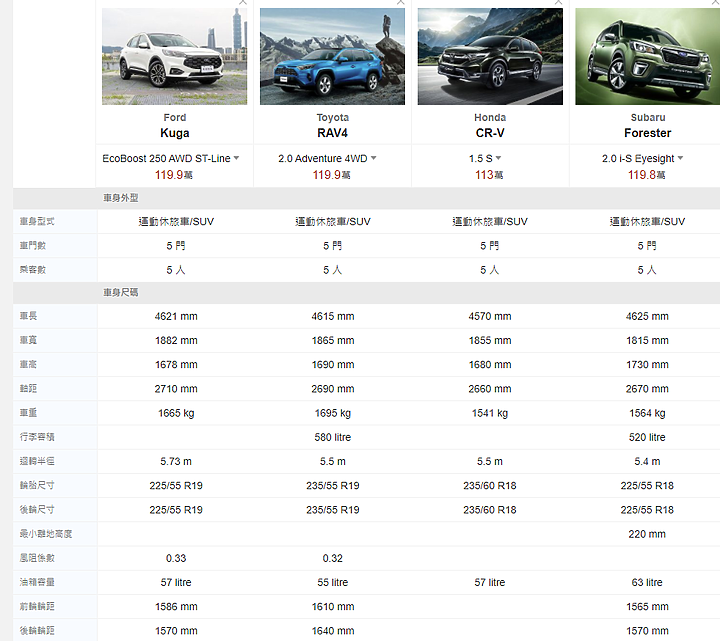The height and width of the screenshot is (641, 720).
Task: Remove the Toyota RAV4 column via its X icon
Action: pyautogui.click(x=401, y=2)
